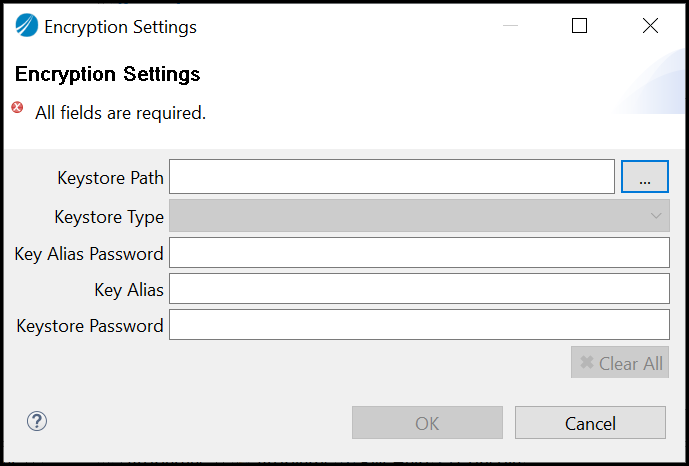Click the application logo in title bar
The width and height of the screenshot is (689, 466).
tap(27, 27)
